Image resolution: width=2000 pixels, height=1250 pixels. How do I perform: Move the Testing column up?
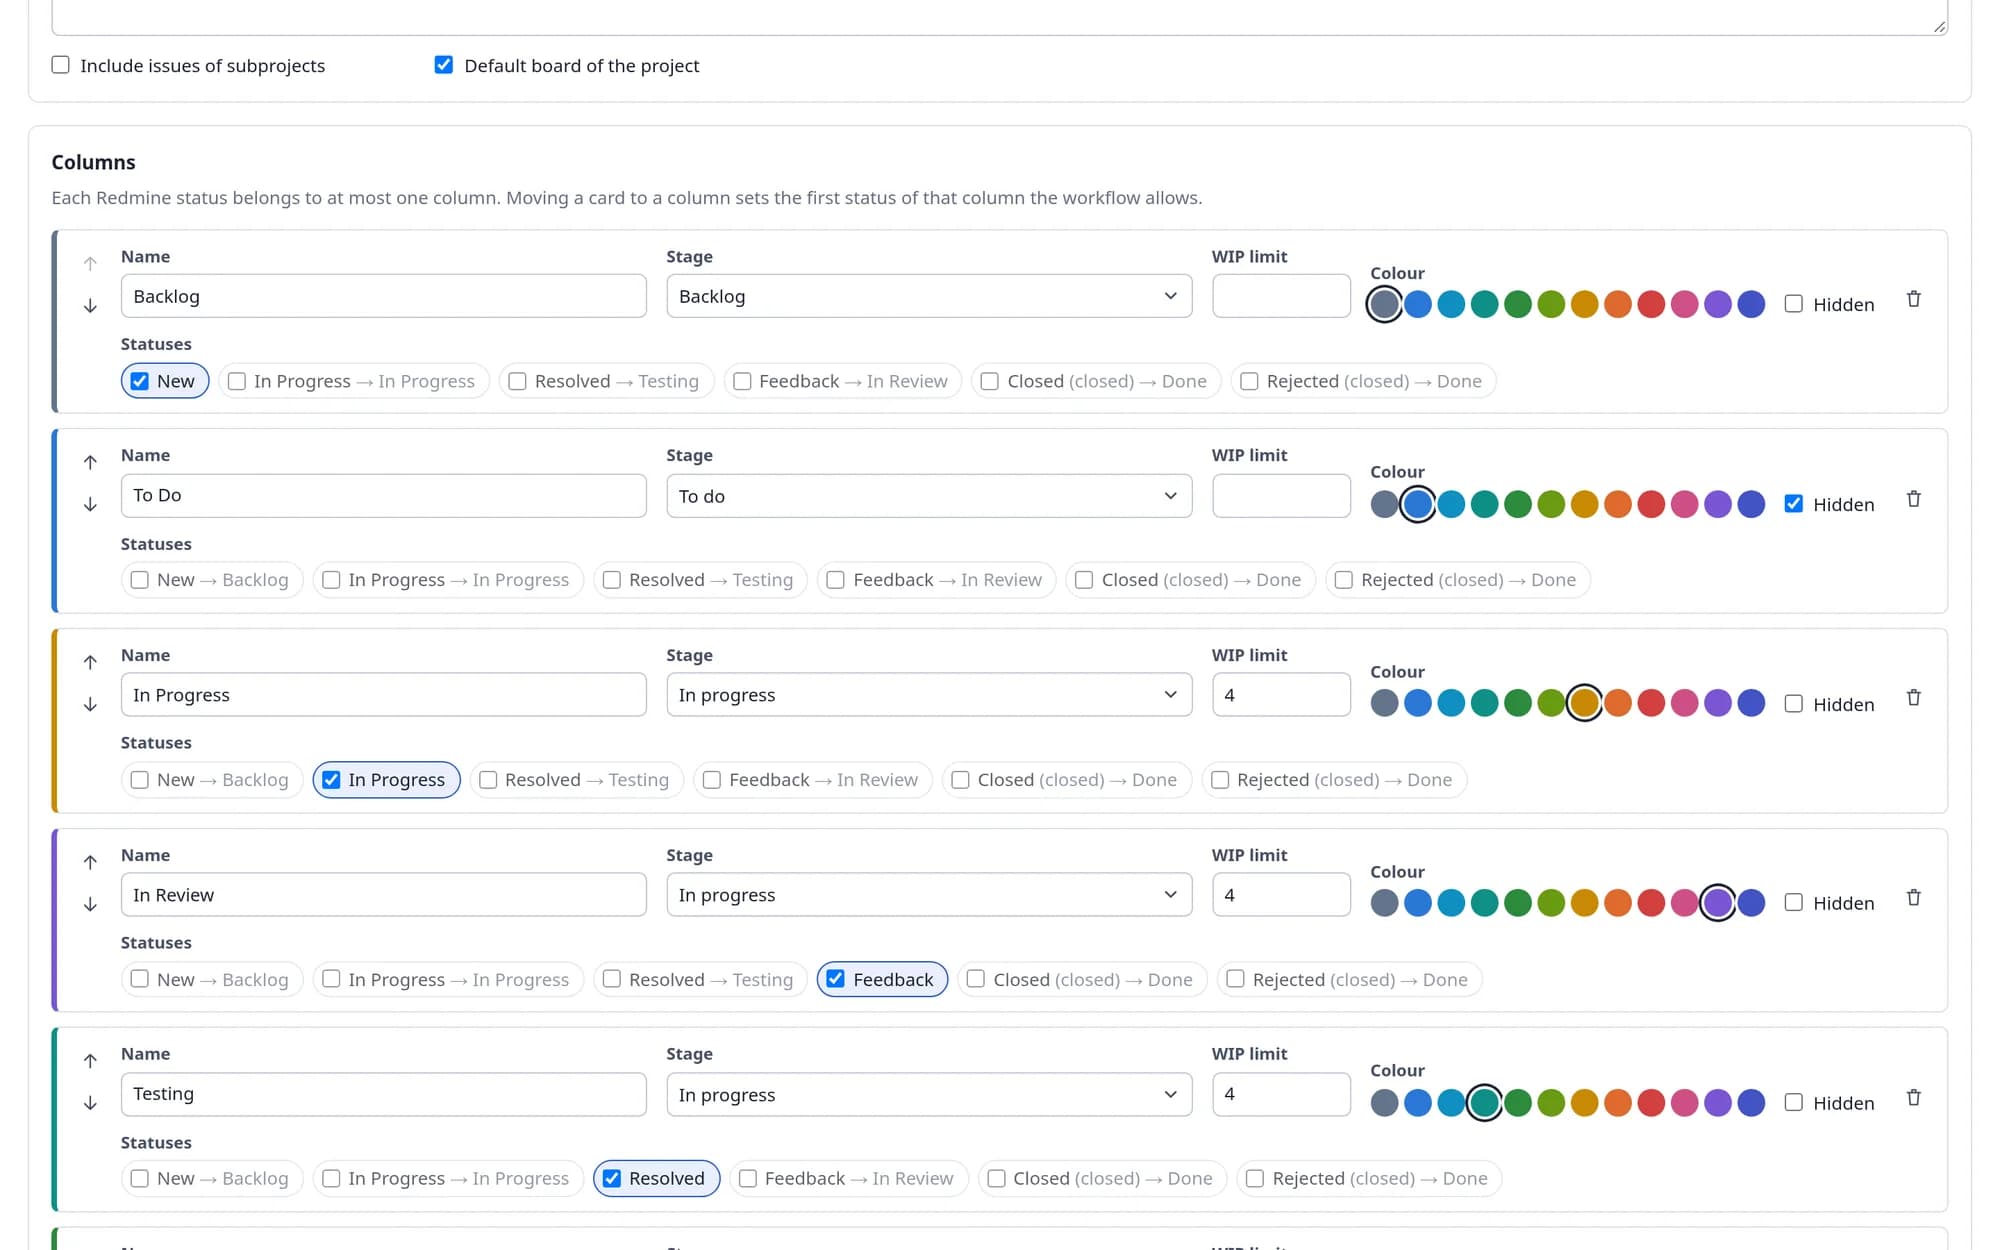(x=90, y=1060)
